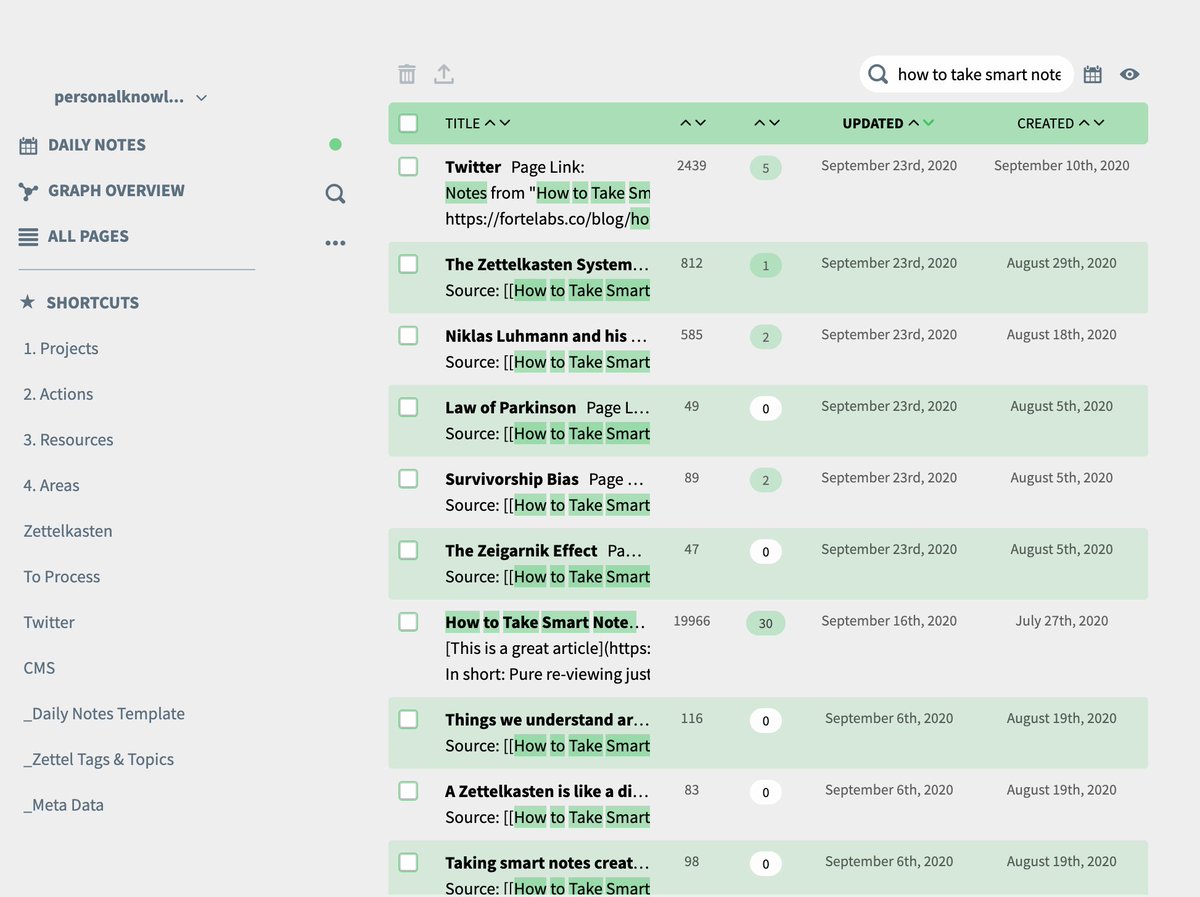Open Survivorship Bias page title
Screen dimensions: 1200x897
click(x=512, y=479)
